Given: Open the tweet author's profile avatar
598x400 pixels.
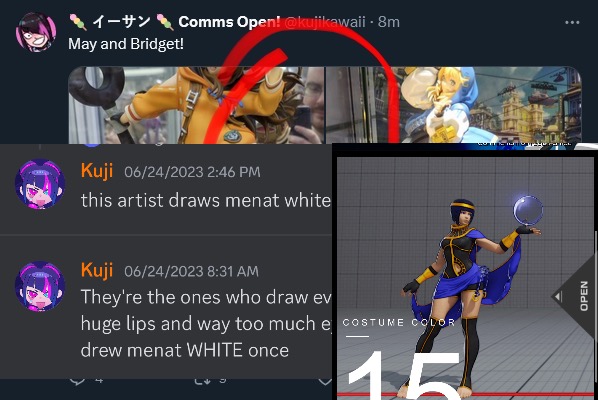Looking at the screenshot, I should coord(36,32).
